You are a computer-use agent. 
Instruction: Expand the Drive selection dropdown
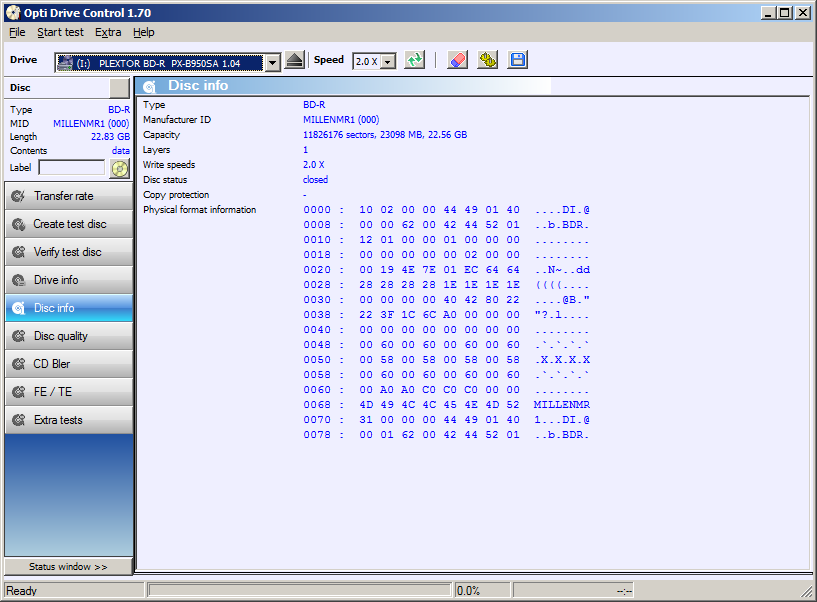coord(272,63)
